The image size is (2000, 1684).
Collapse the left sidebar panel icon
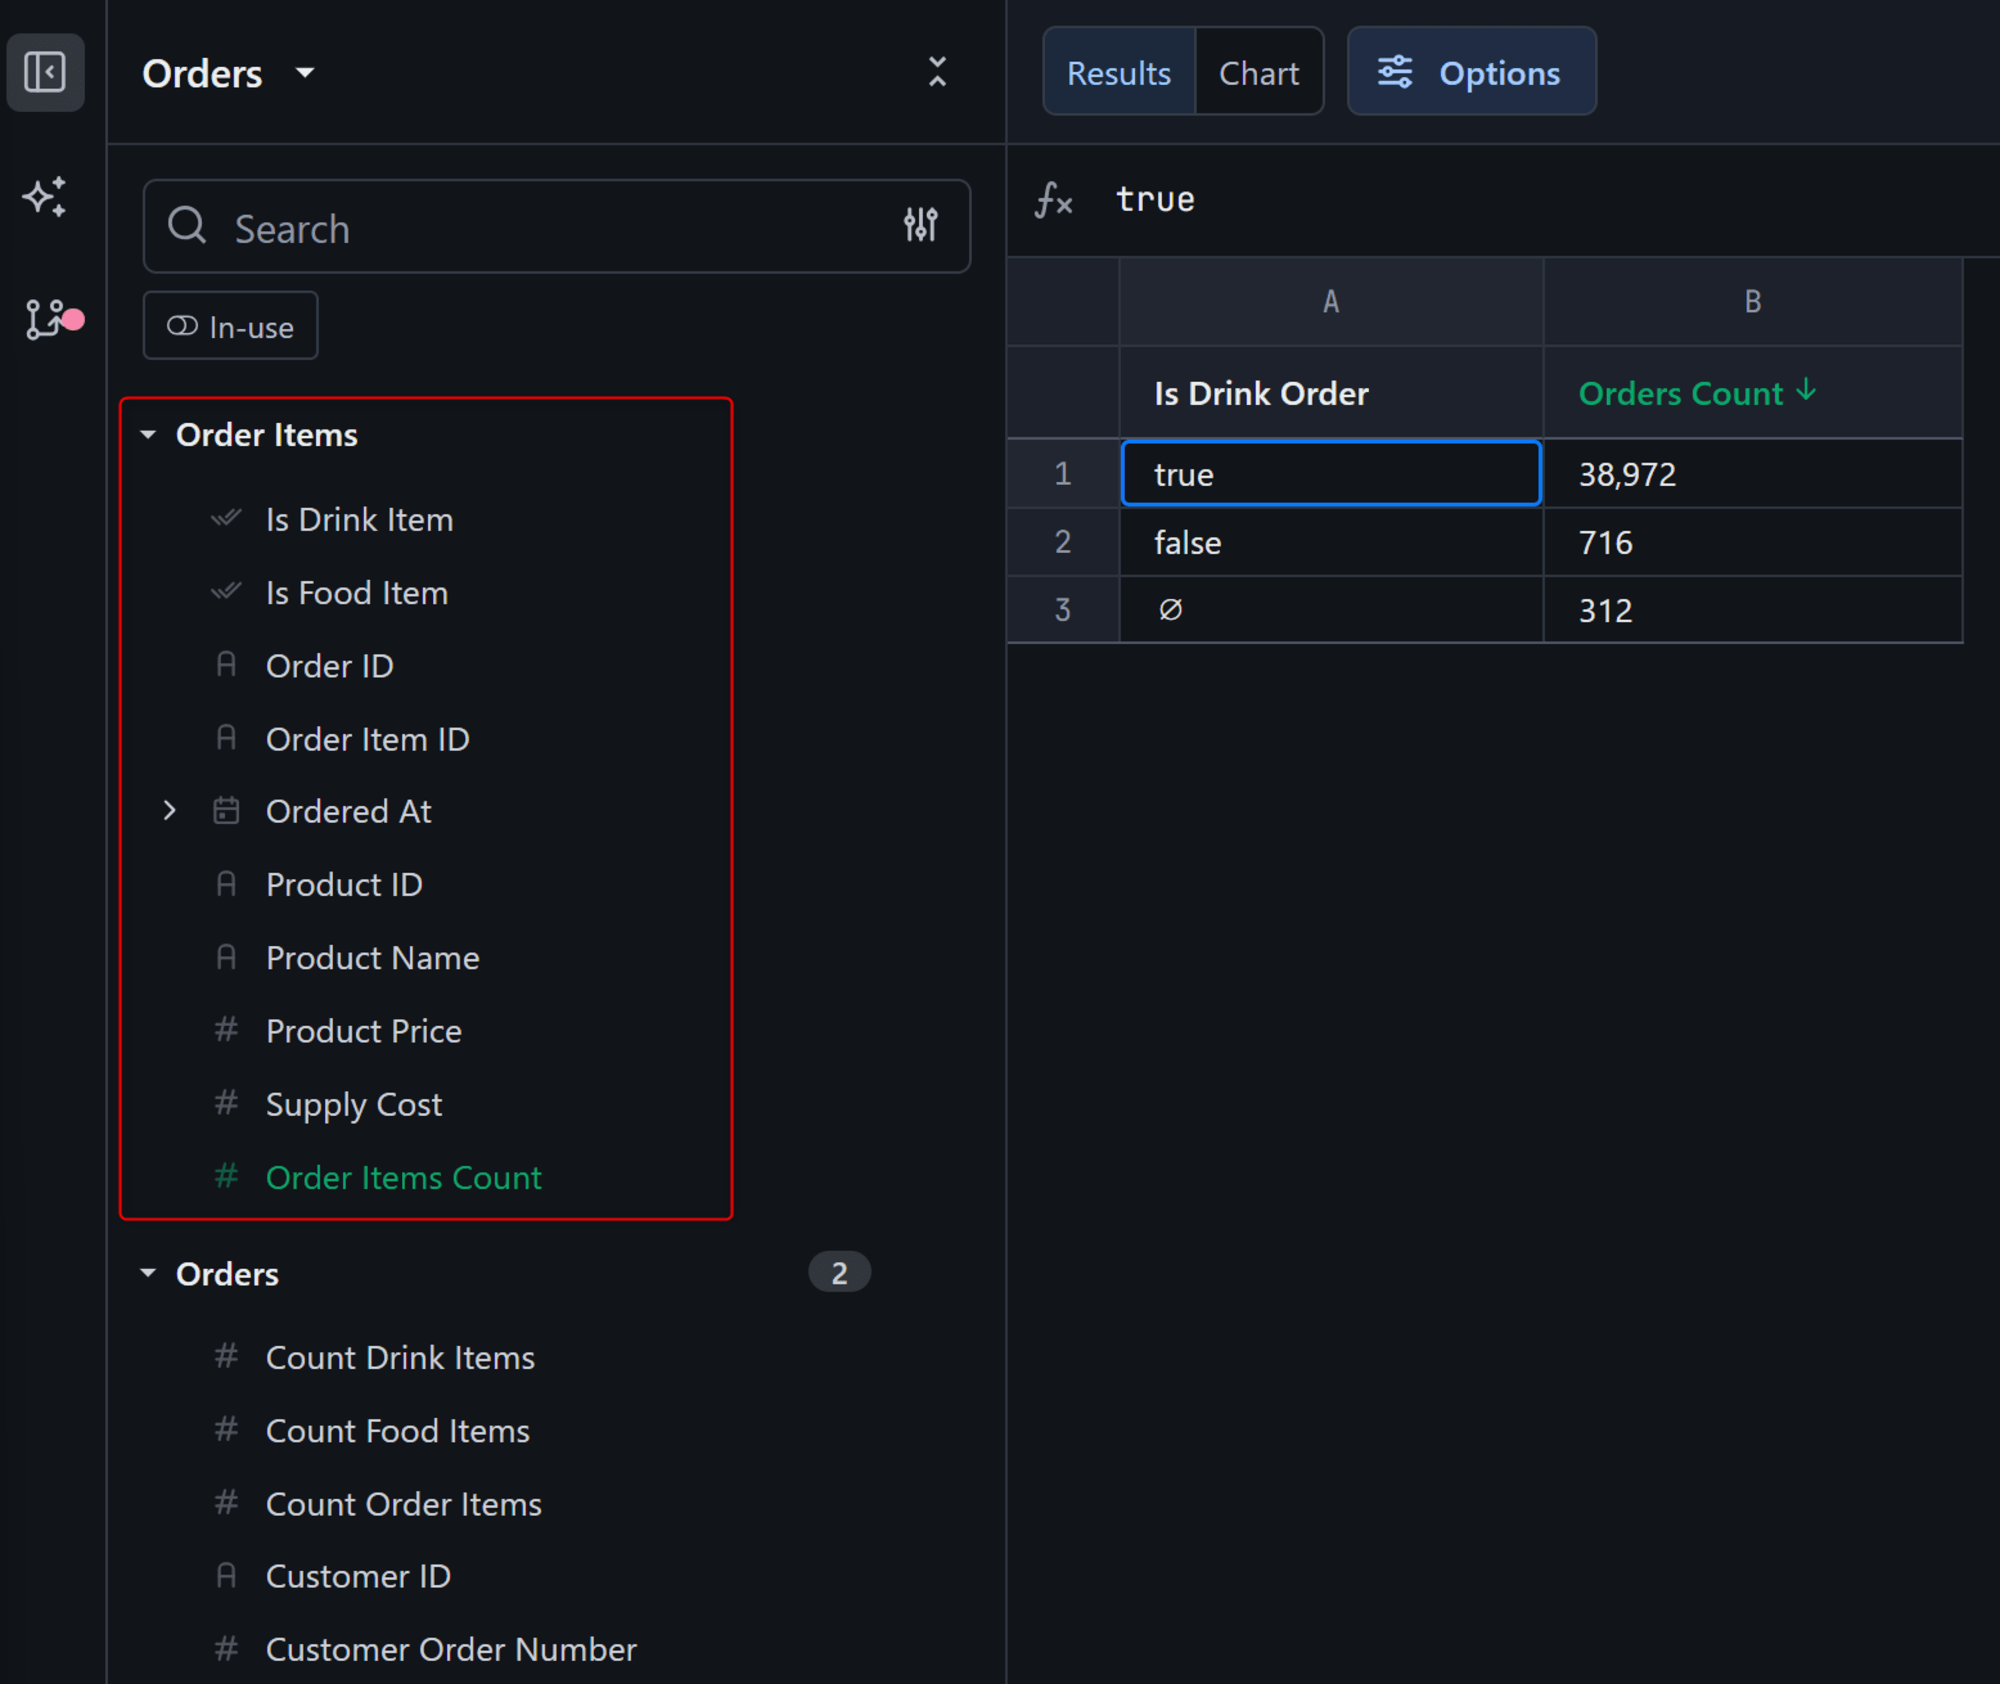[x=45, y=72]
